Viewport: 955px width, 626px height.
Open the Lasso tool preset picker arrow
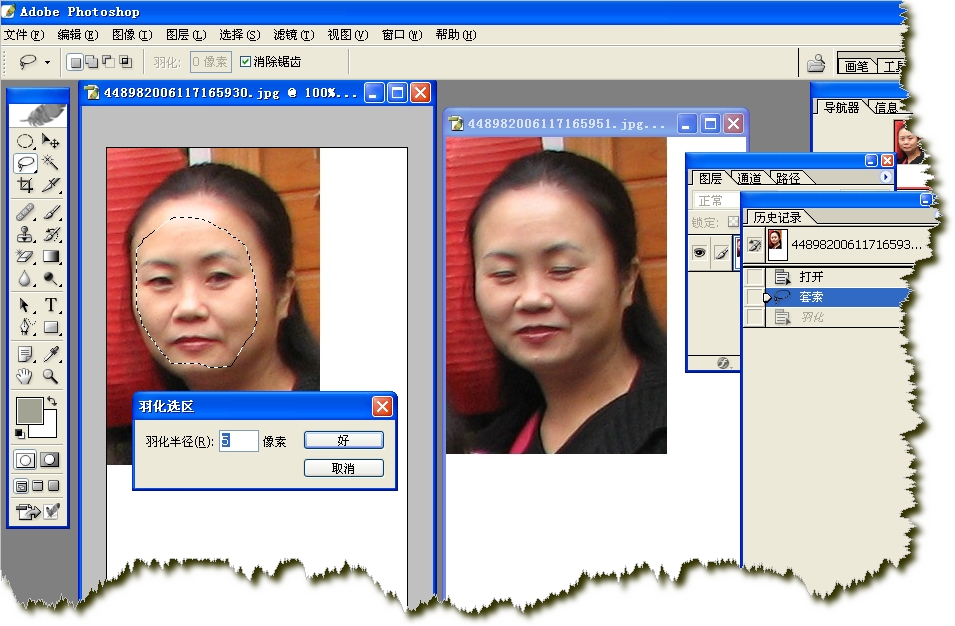(x=48, y=62)
